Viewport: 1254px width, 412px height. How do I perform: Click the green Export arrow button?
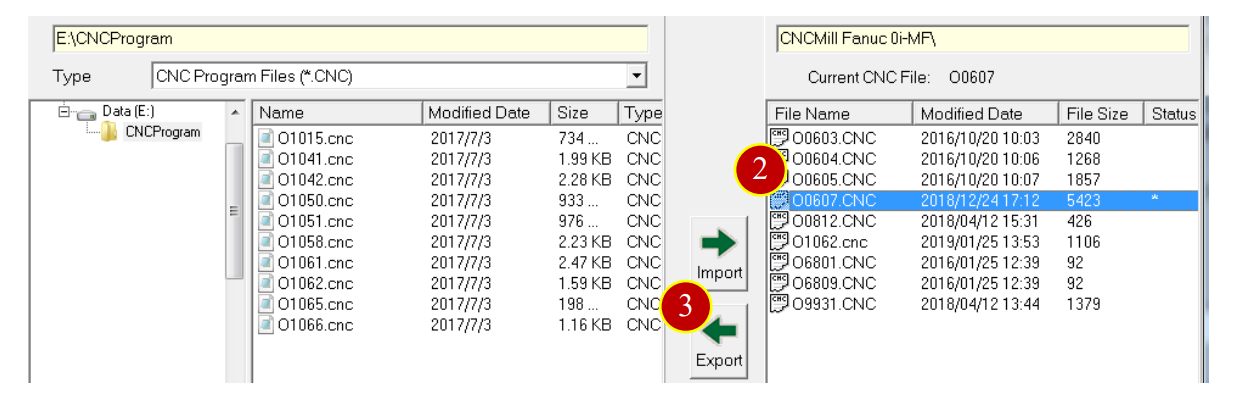click(719, 341)
